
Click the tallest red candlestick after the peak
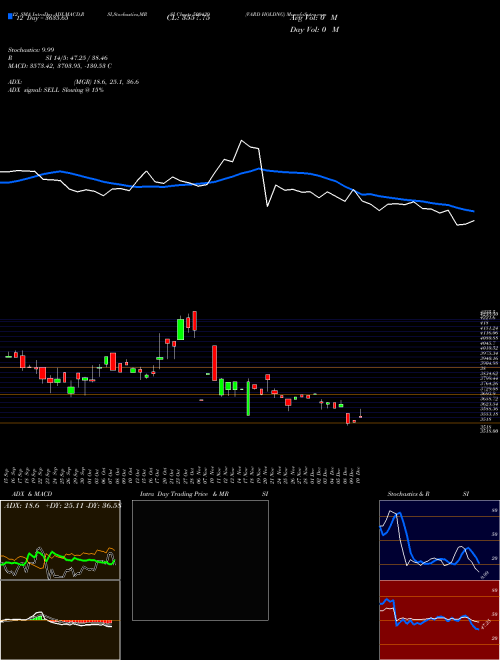214,363
